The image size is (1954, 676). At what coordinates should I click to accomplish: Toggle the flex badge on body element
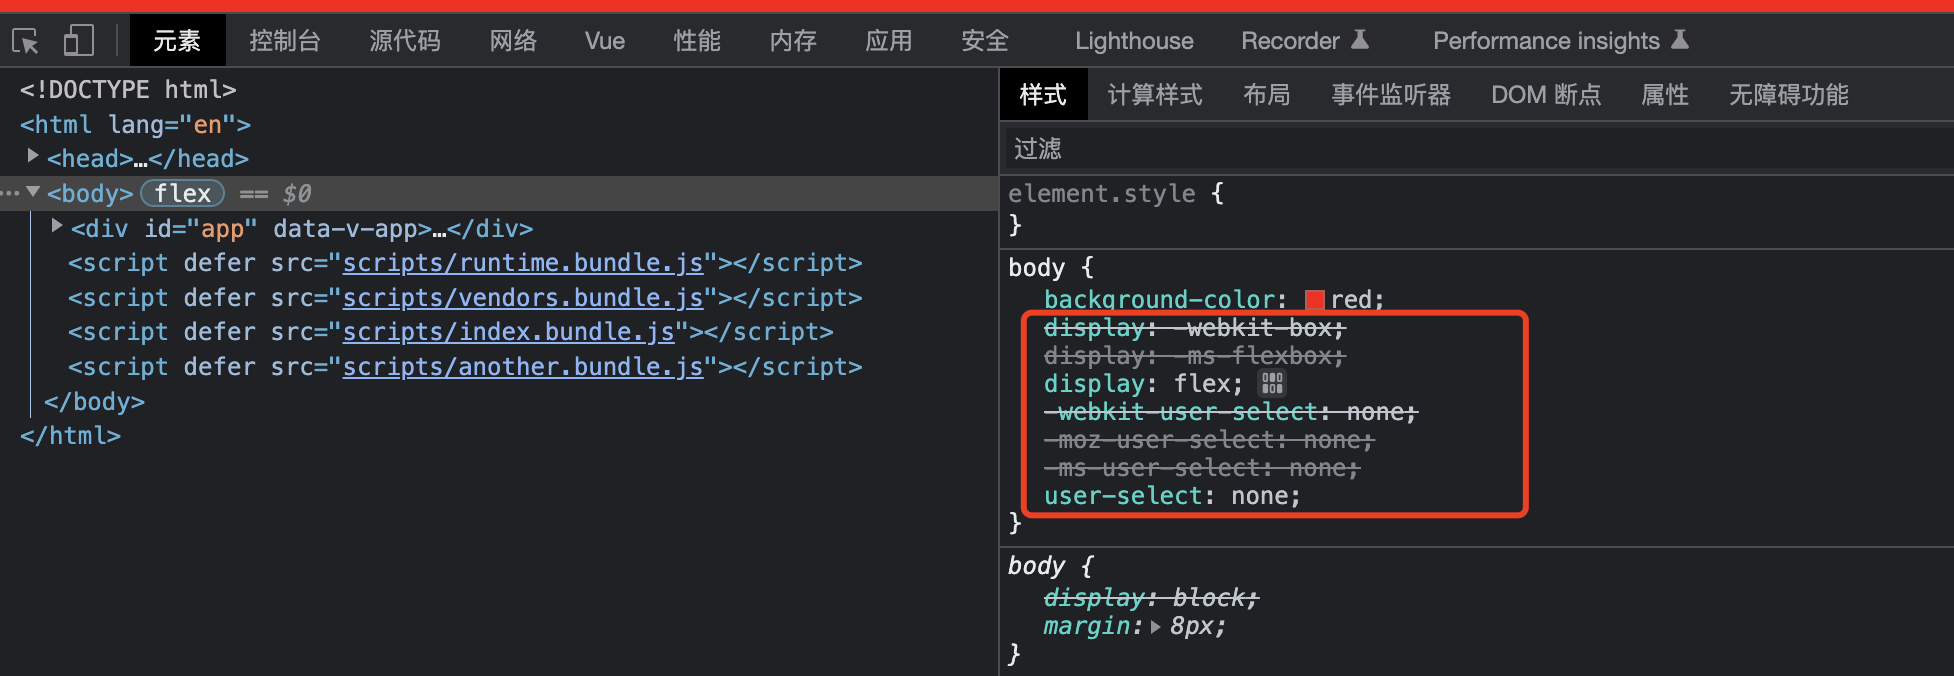click(182, 193)
